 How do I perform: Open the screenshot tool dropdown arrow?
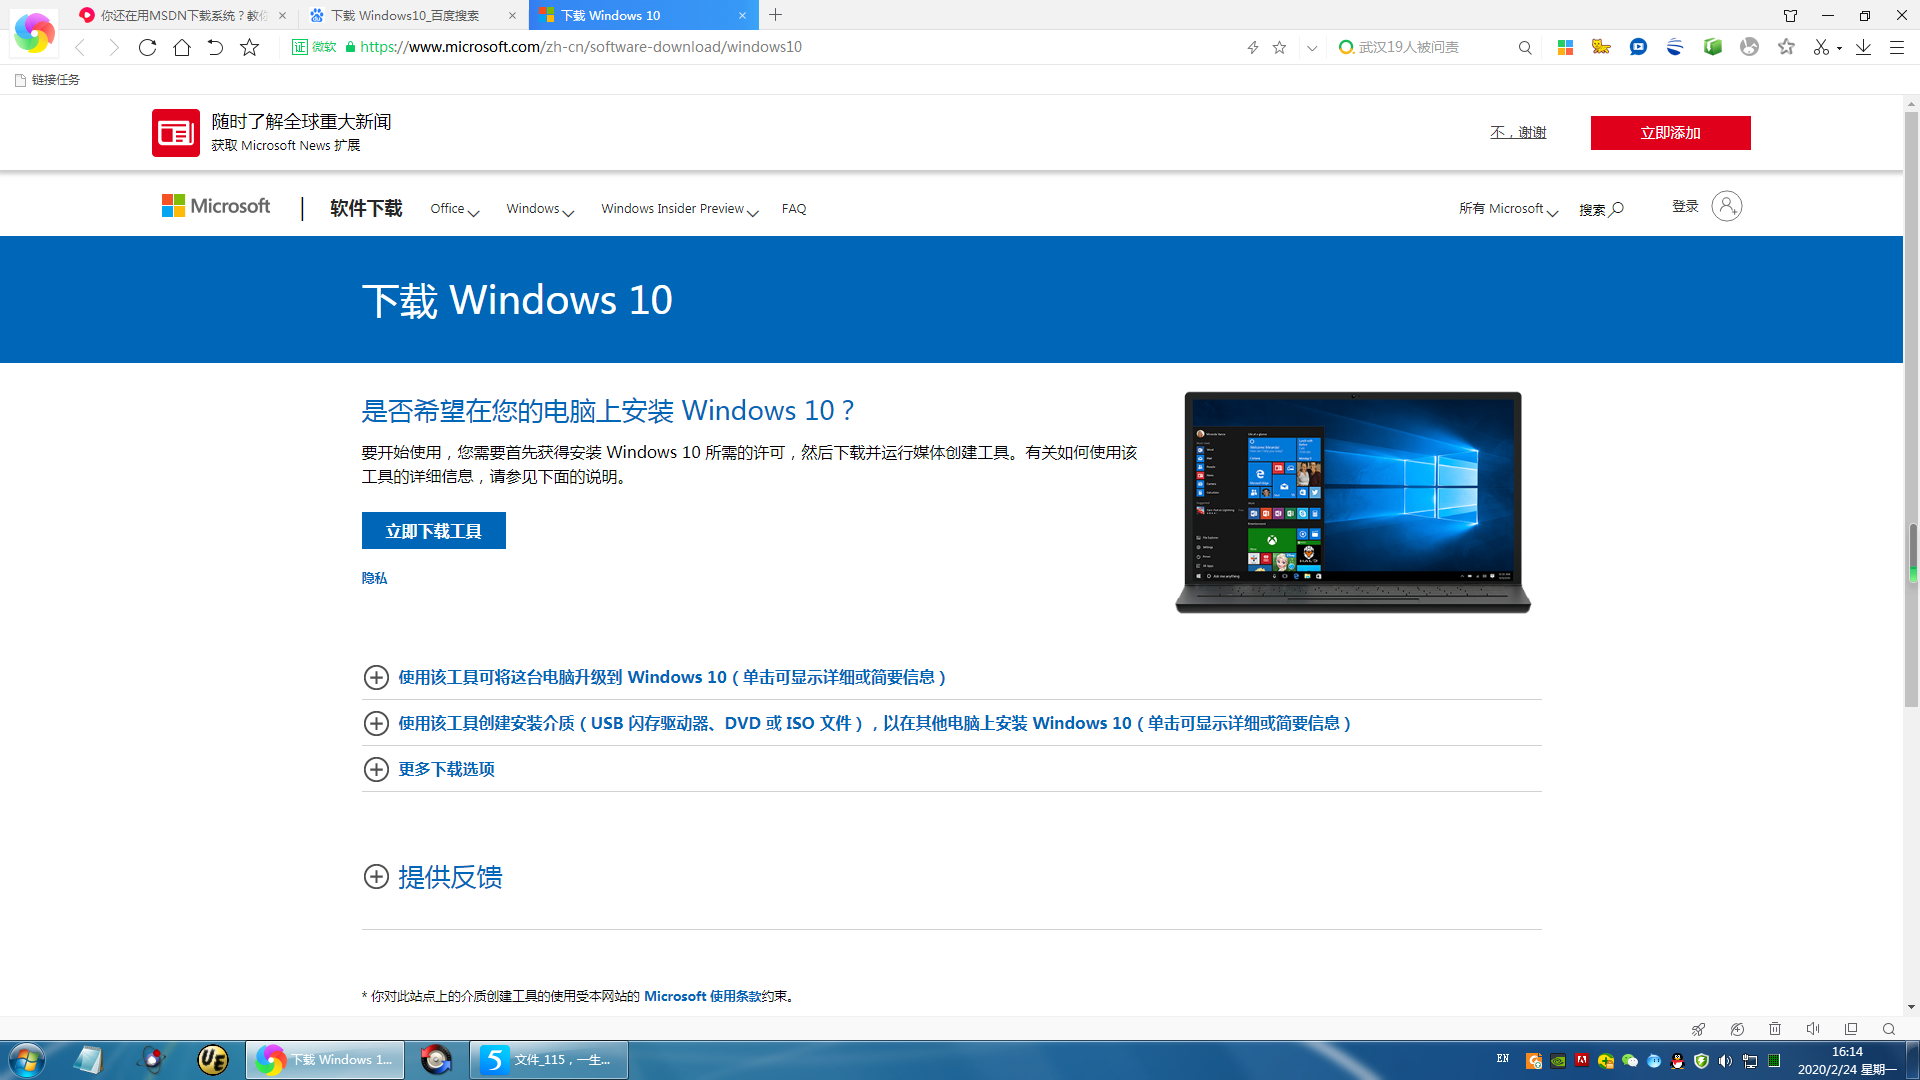point(1839,48)
